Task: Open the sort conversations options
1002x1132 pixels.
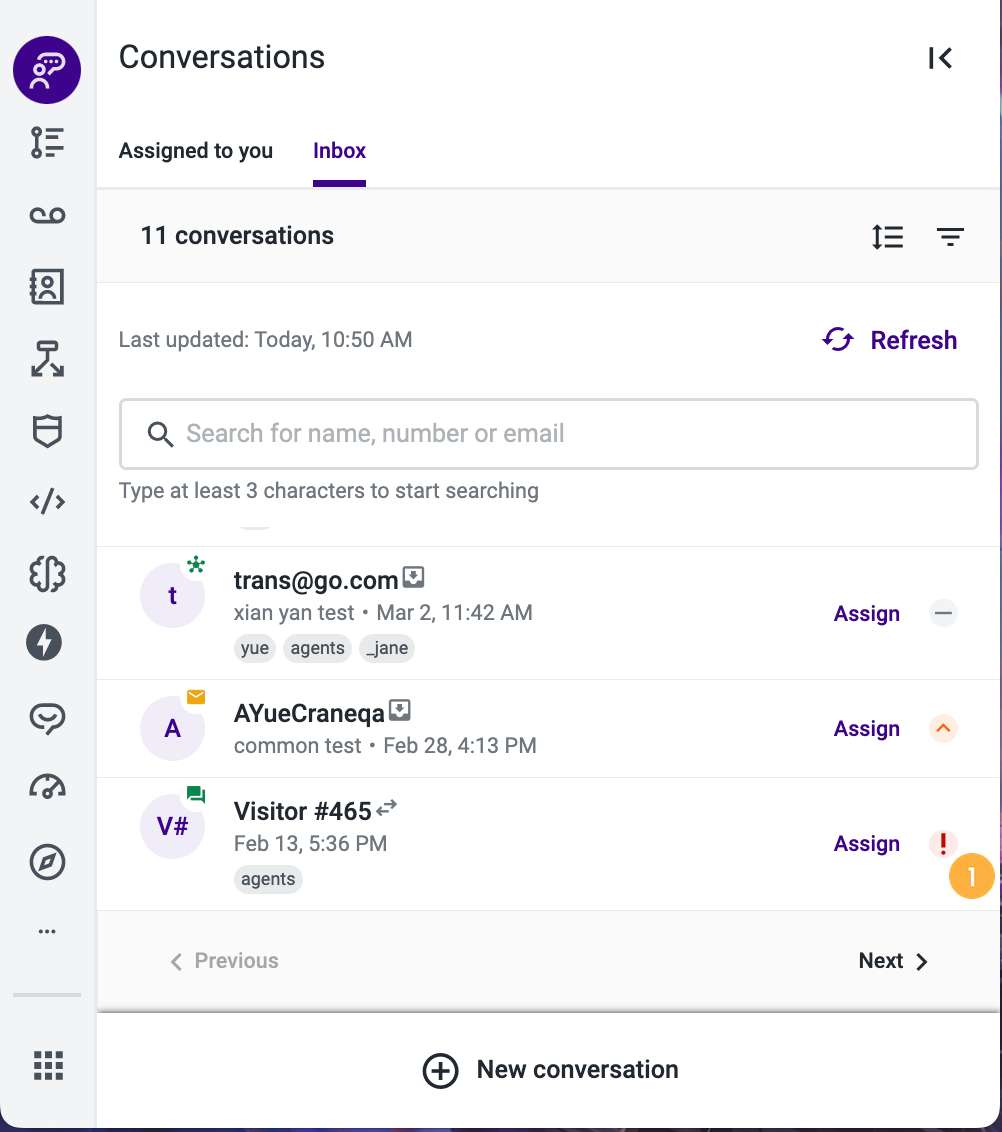Action: (x=887, y=237)
